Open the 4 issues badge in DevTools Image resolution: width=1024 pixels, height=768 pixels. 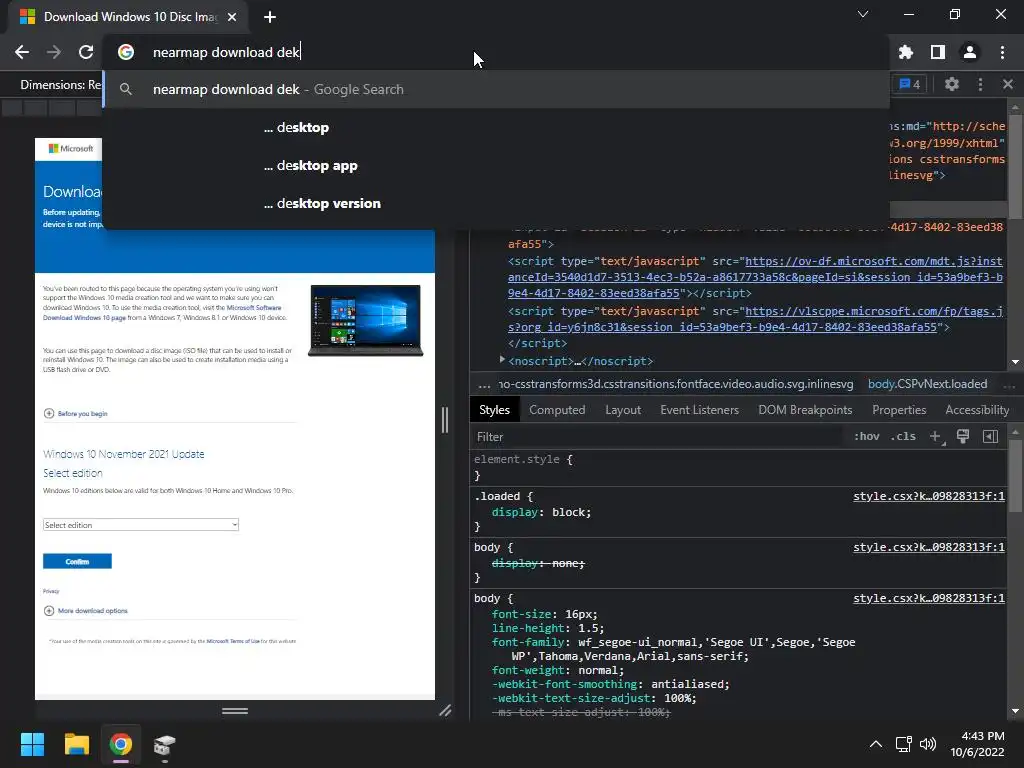coord(910,84)
